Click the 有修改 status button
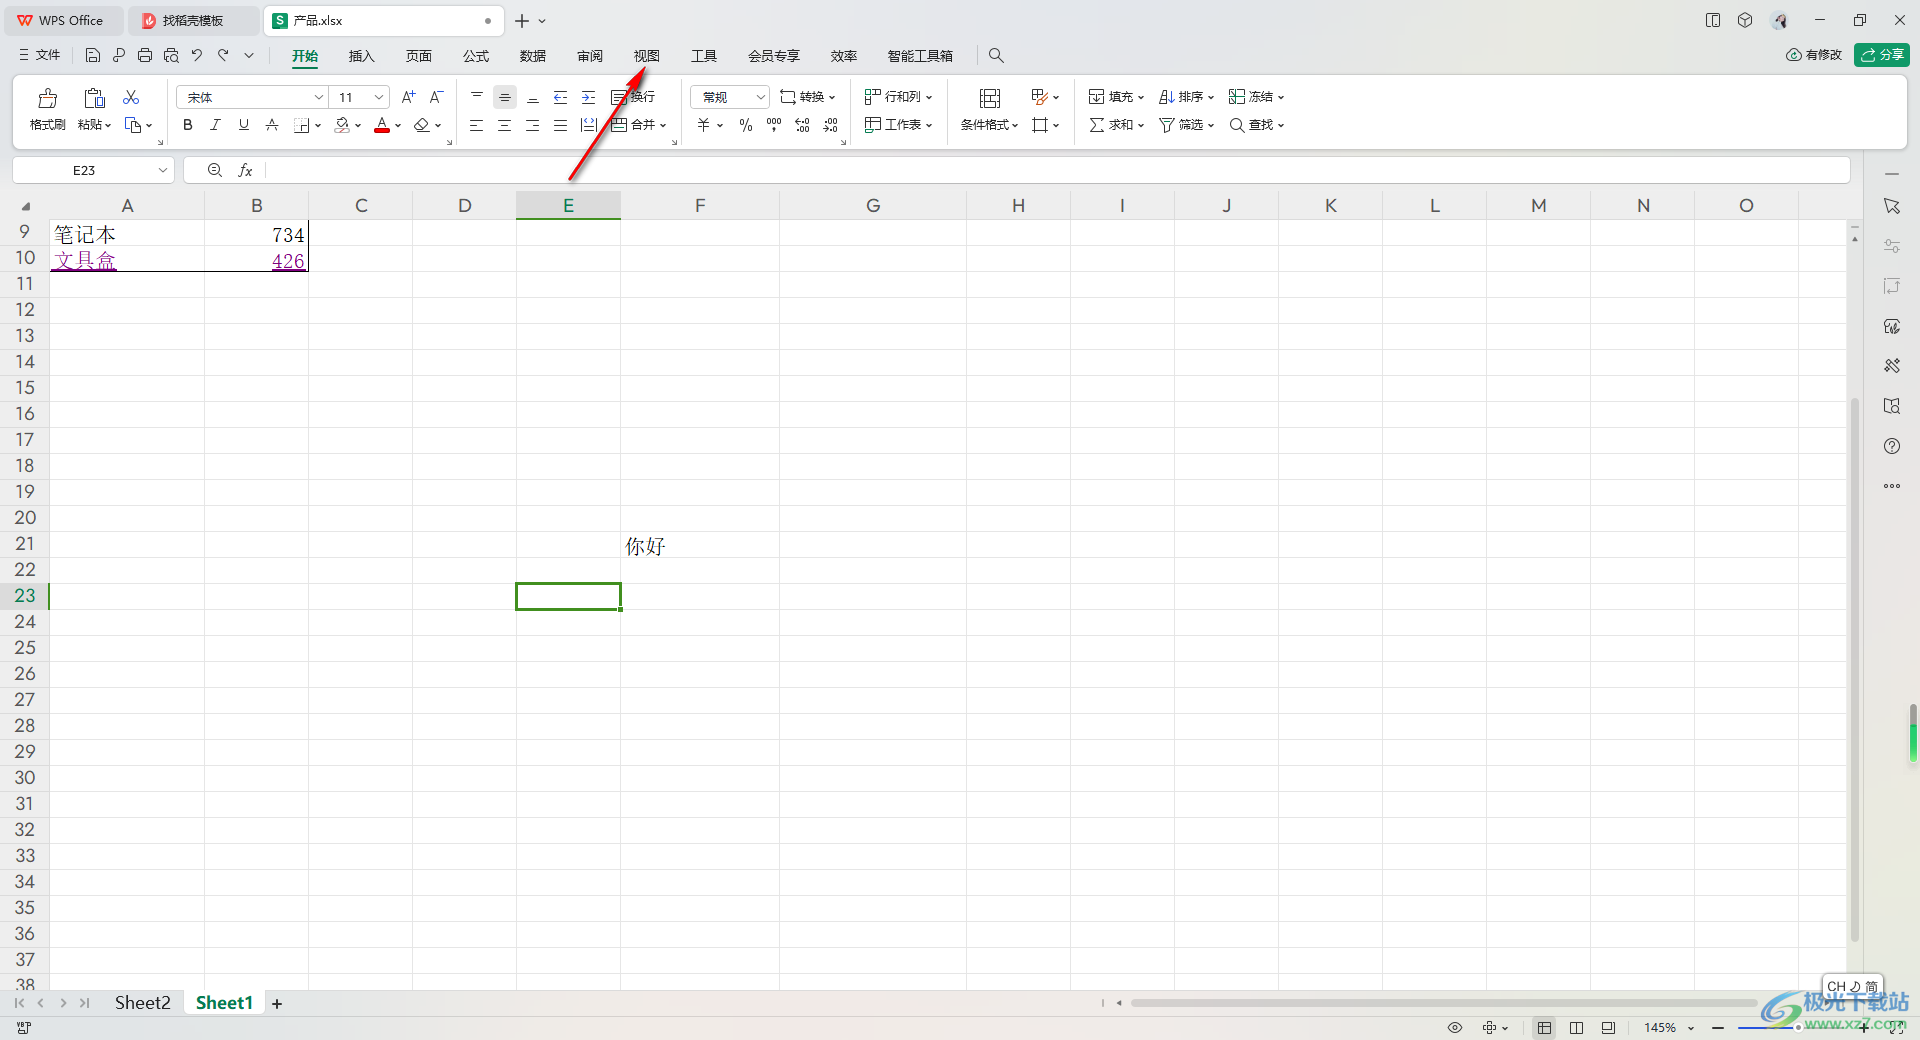Screen dimensions: 1920x1040 point(1814,55)
